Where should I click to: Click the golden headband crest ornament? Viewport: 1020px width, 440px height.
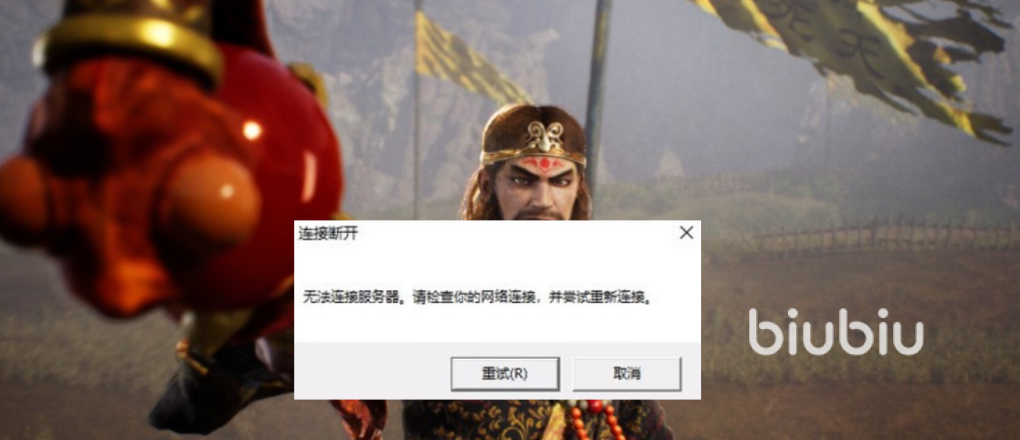click(x=545, y=136)
